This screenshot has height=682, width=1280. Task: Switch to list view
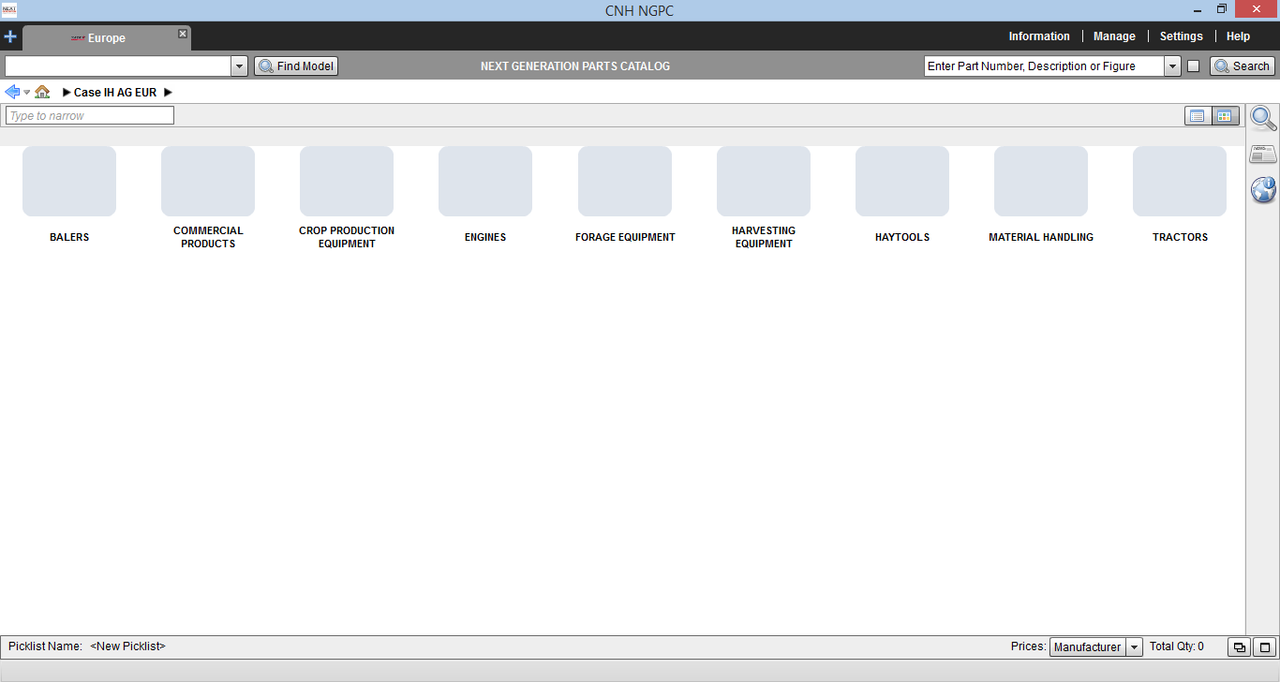1197,116
